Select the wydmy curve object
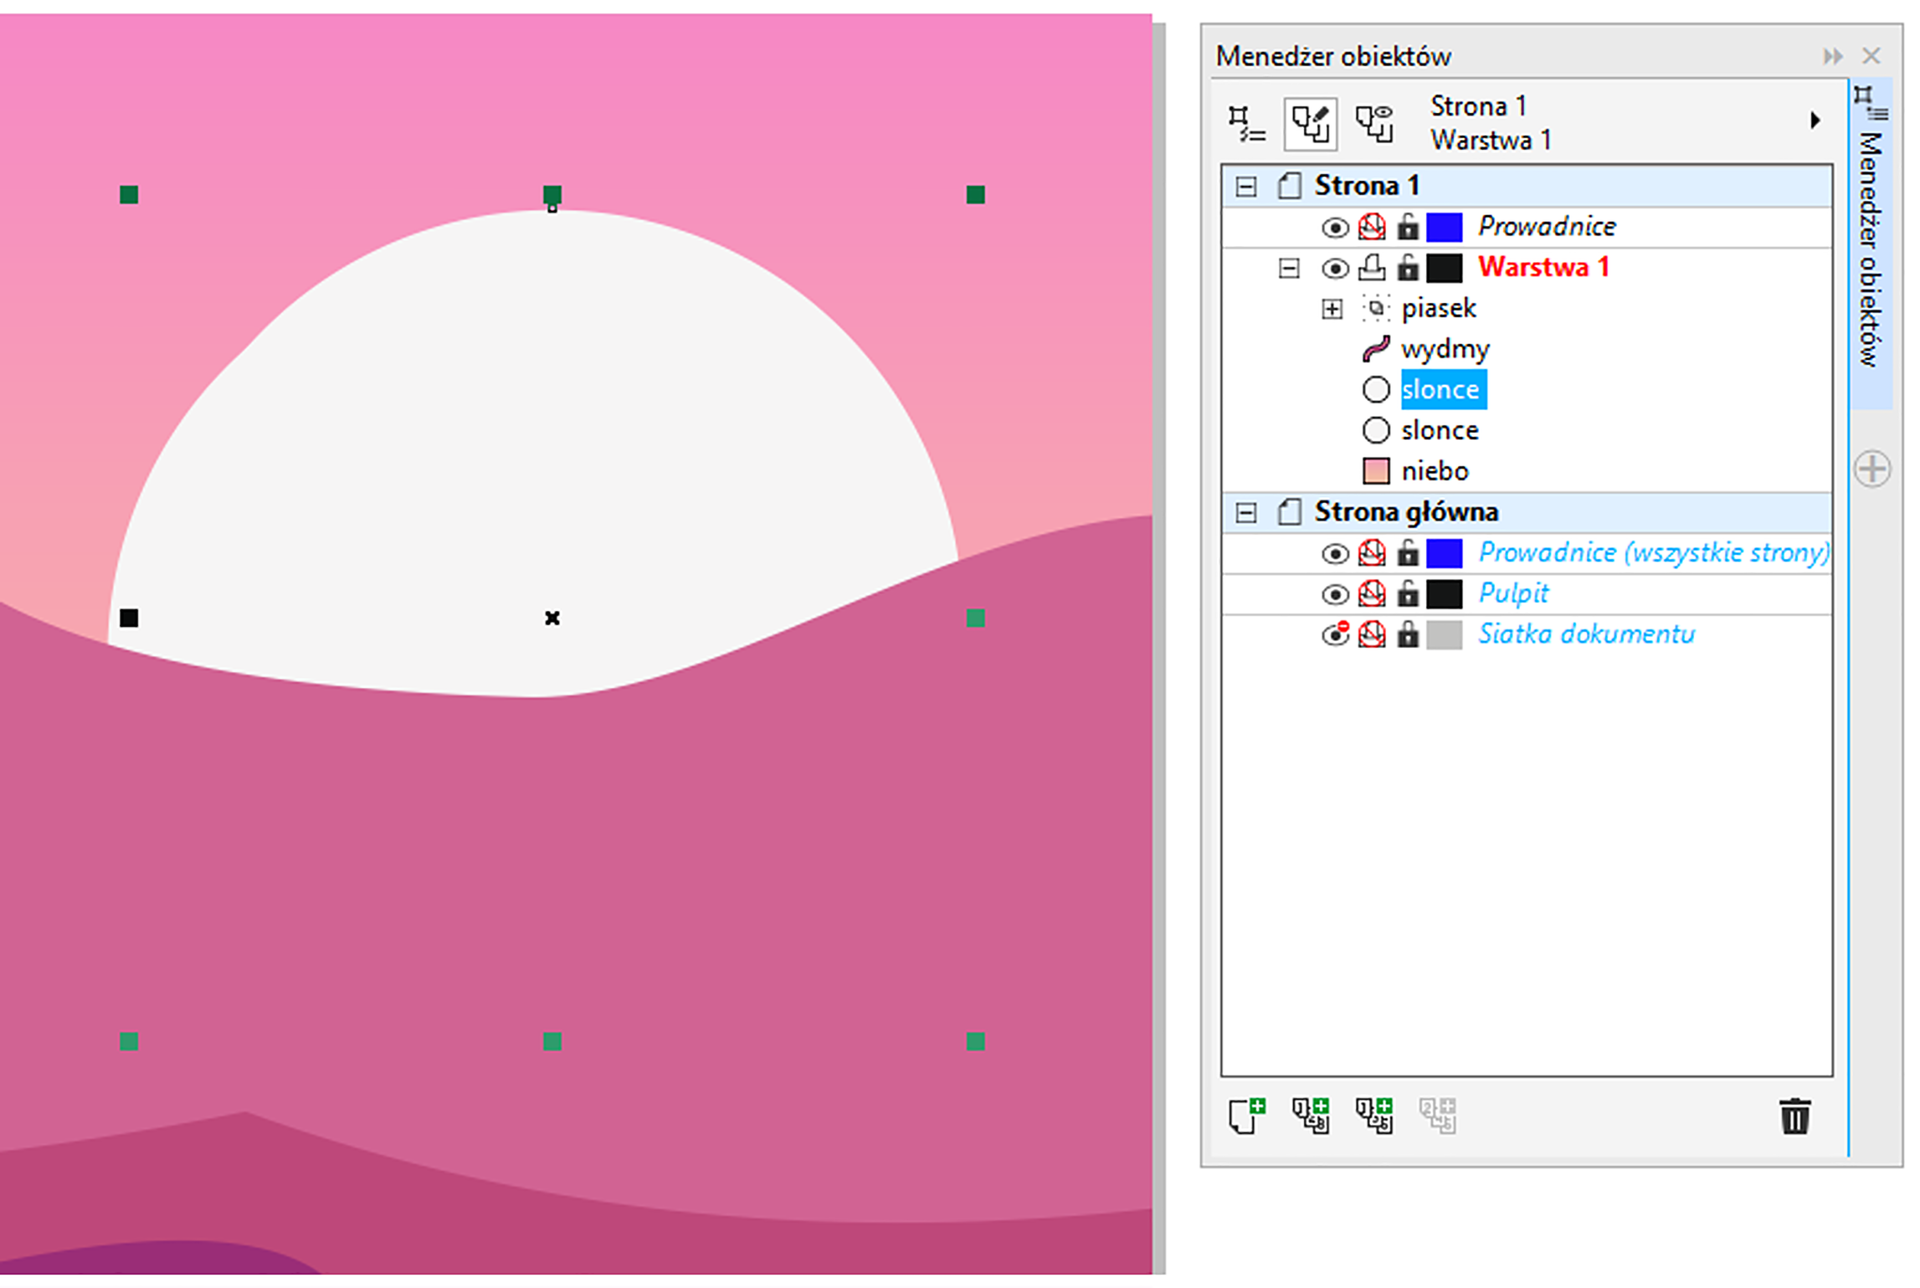The height and width of the screenshot is (1288, 1920). coord(1444,349)
